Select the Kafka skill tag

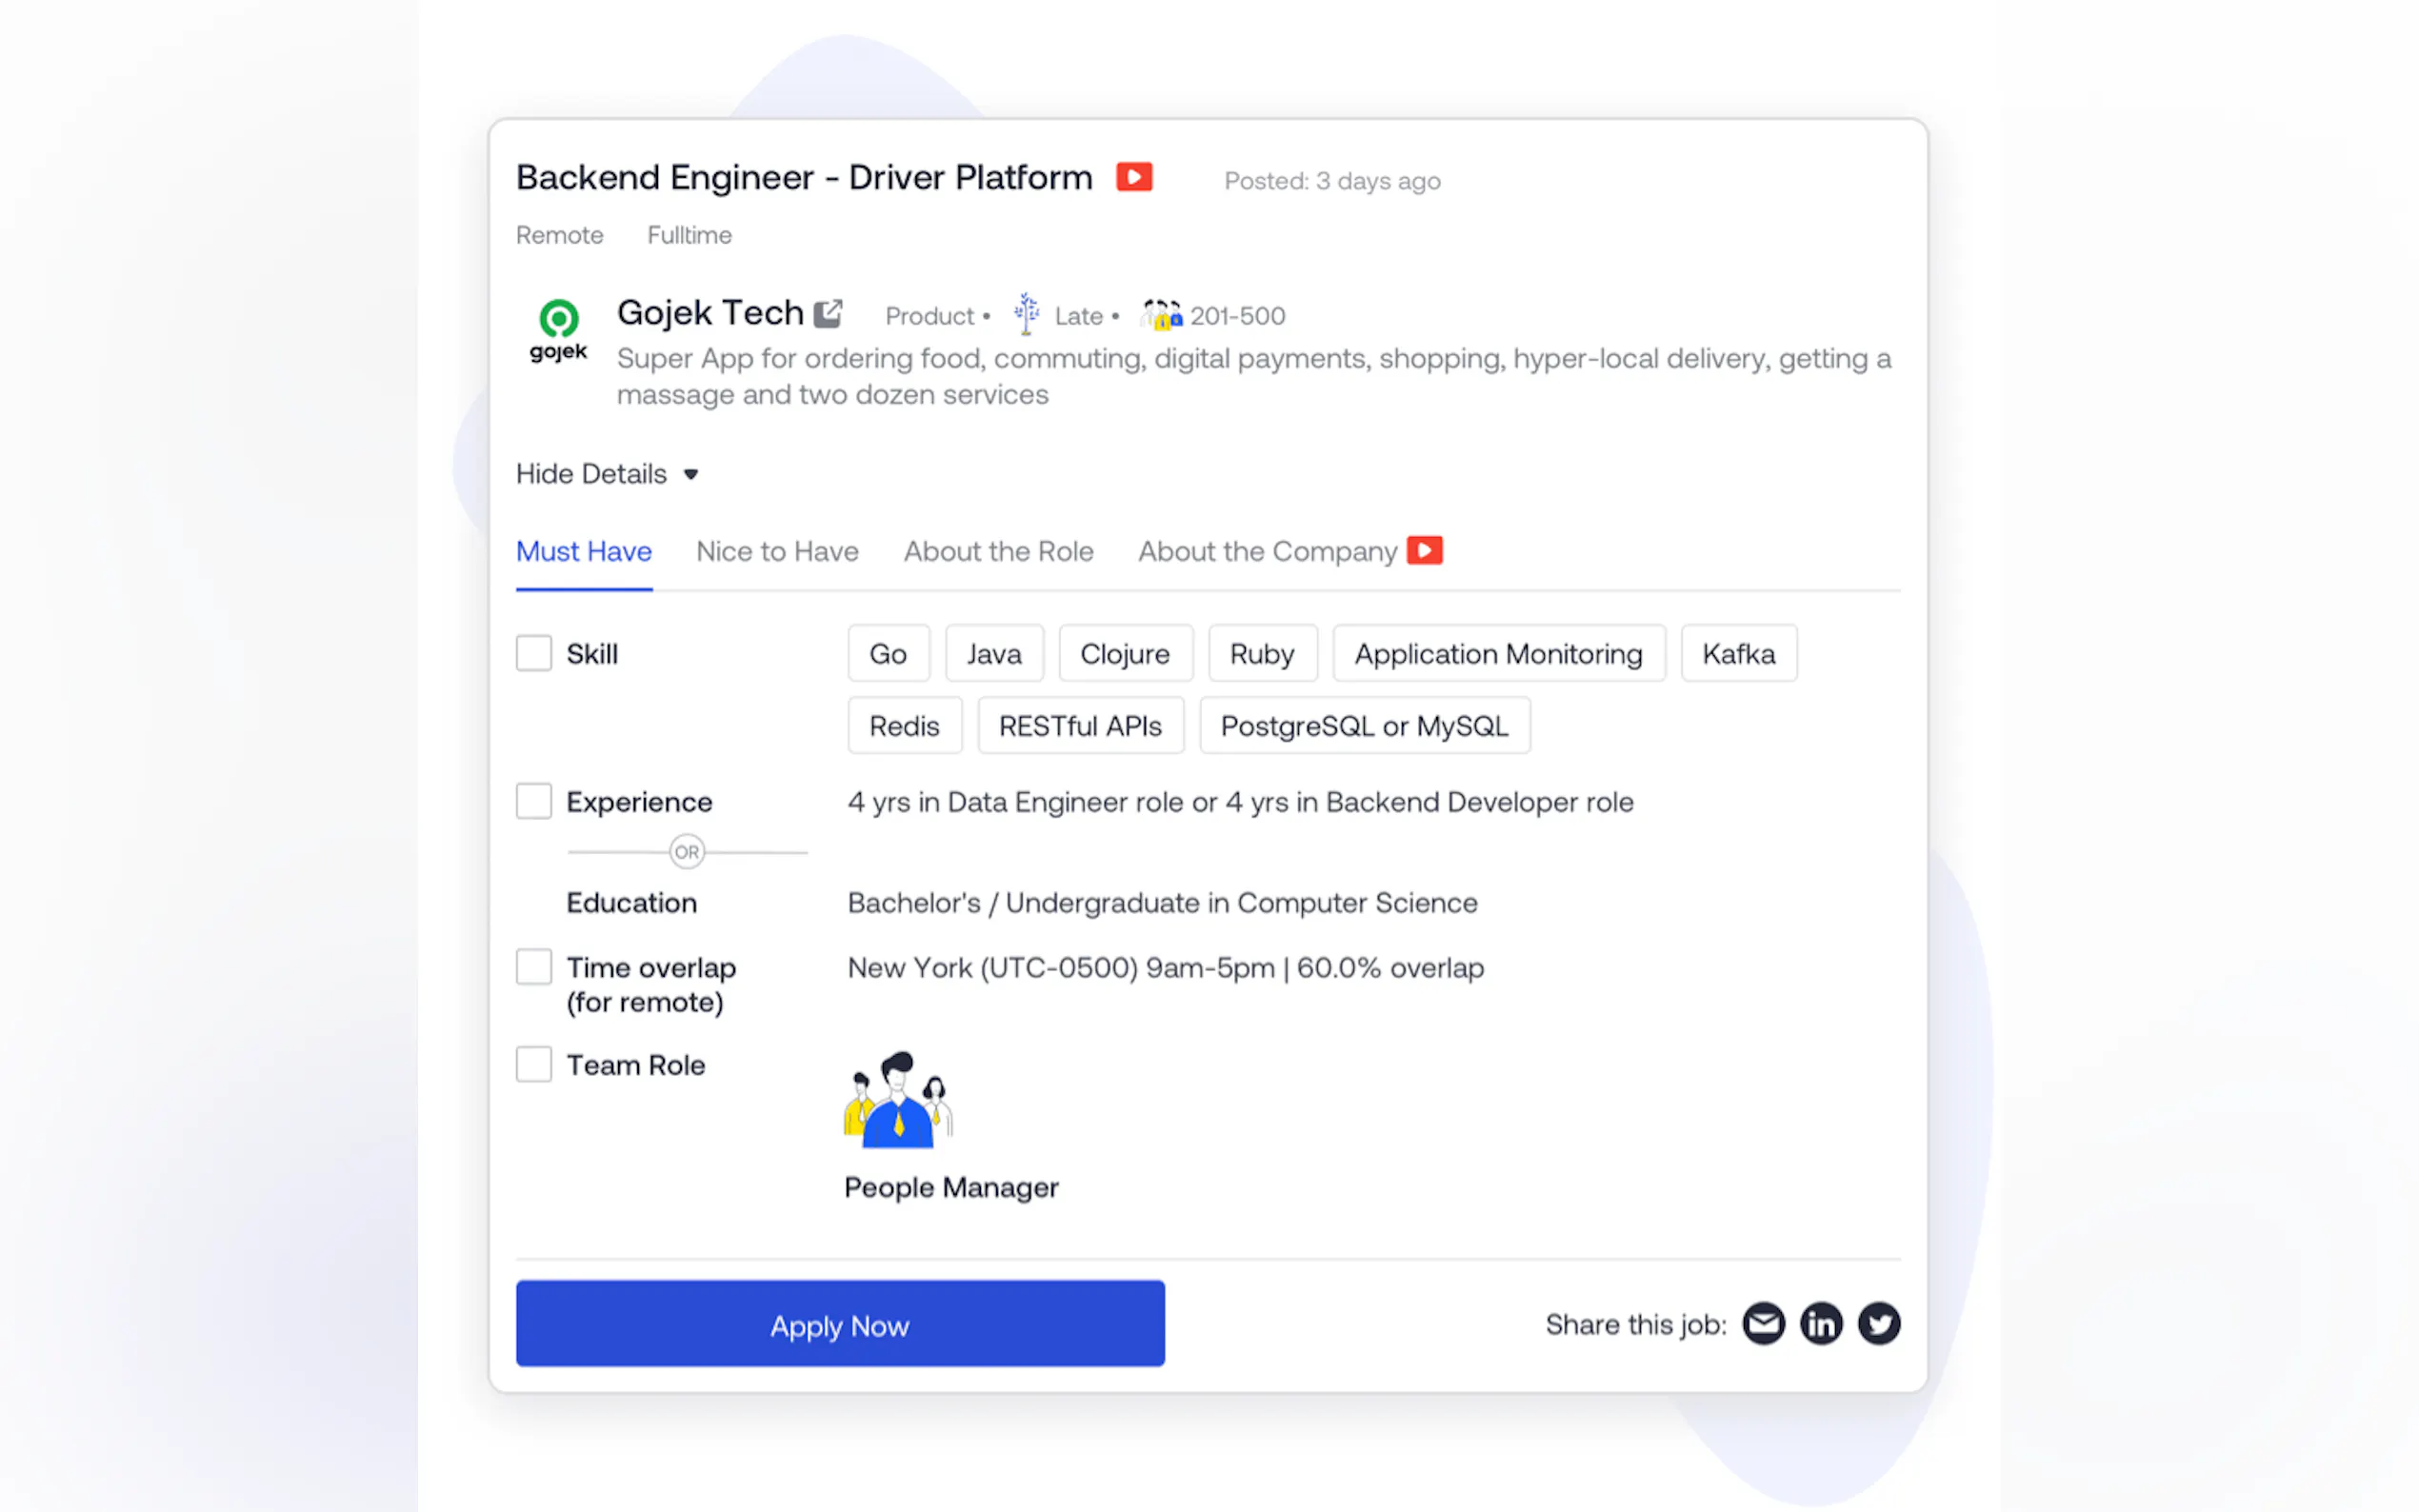pos(1738,653)
